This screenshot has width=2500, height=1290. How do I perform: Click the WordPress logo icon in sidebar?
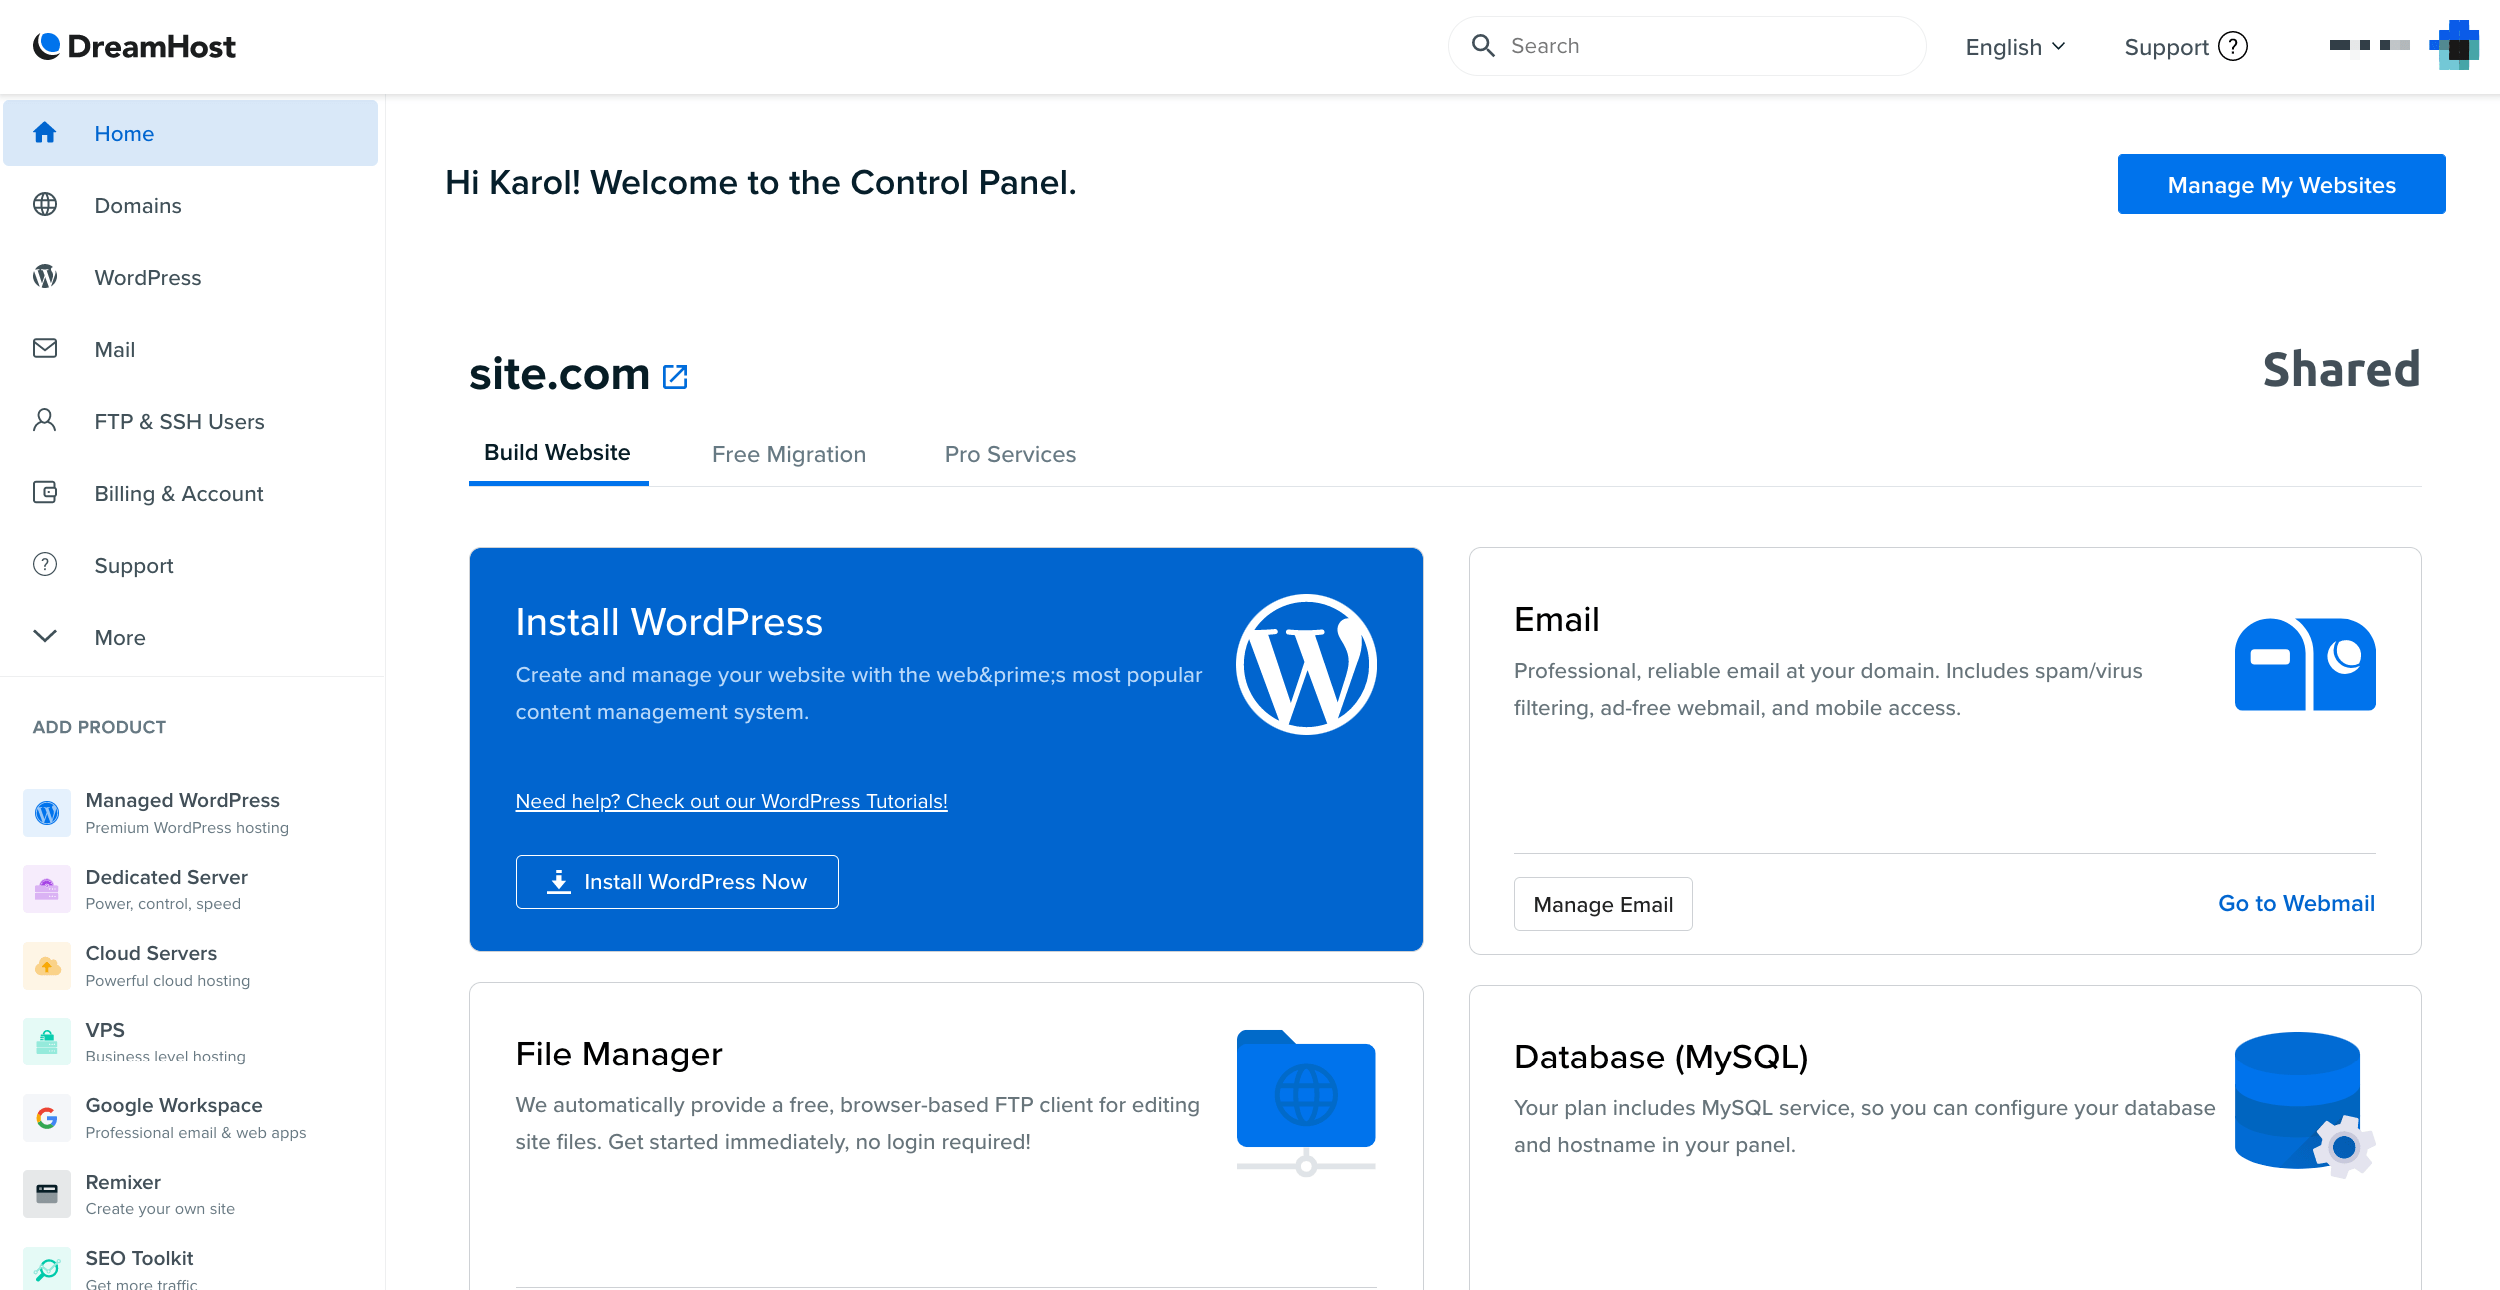[45, 276]
